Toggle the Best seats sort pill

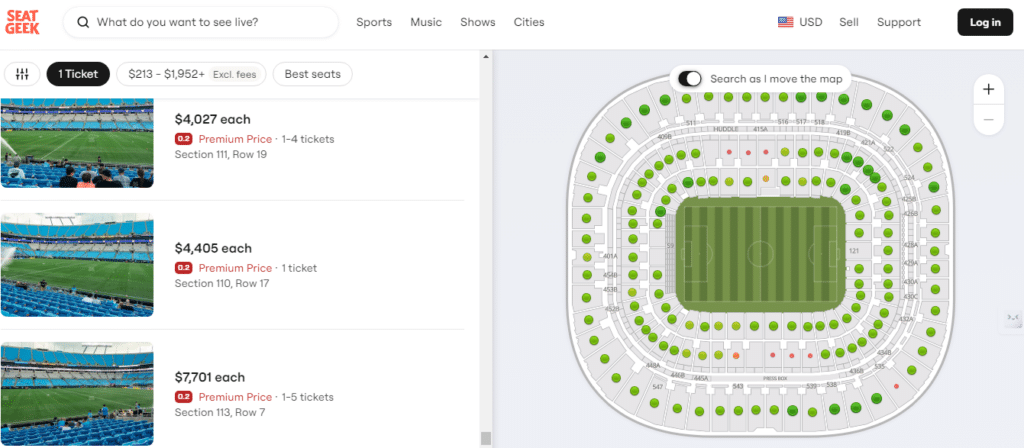click(312, 74)
